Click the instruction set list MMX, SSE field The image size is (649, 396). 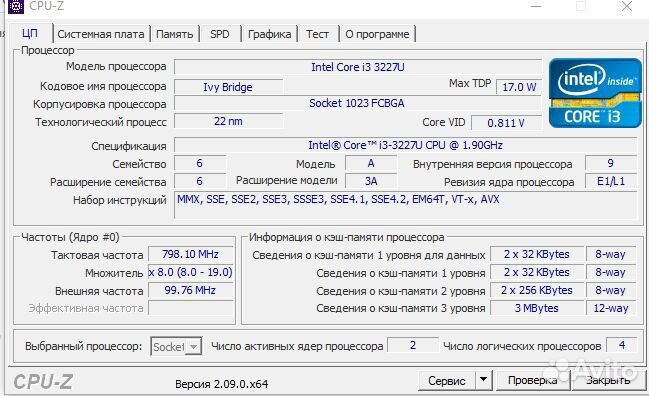tap(405, 205)
